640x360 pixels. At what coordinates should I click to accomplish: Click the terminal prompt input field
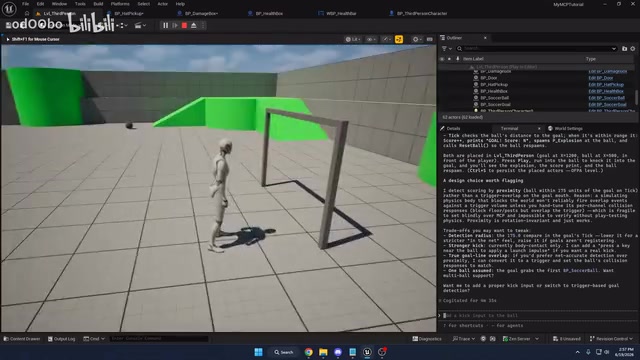click(x=539, y=316)
